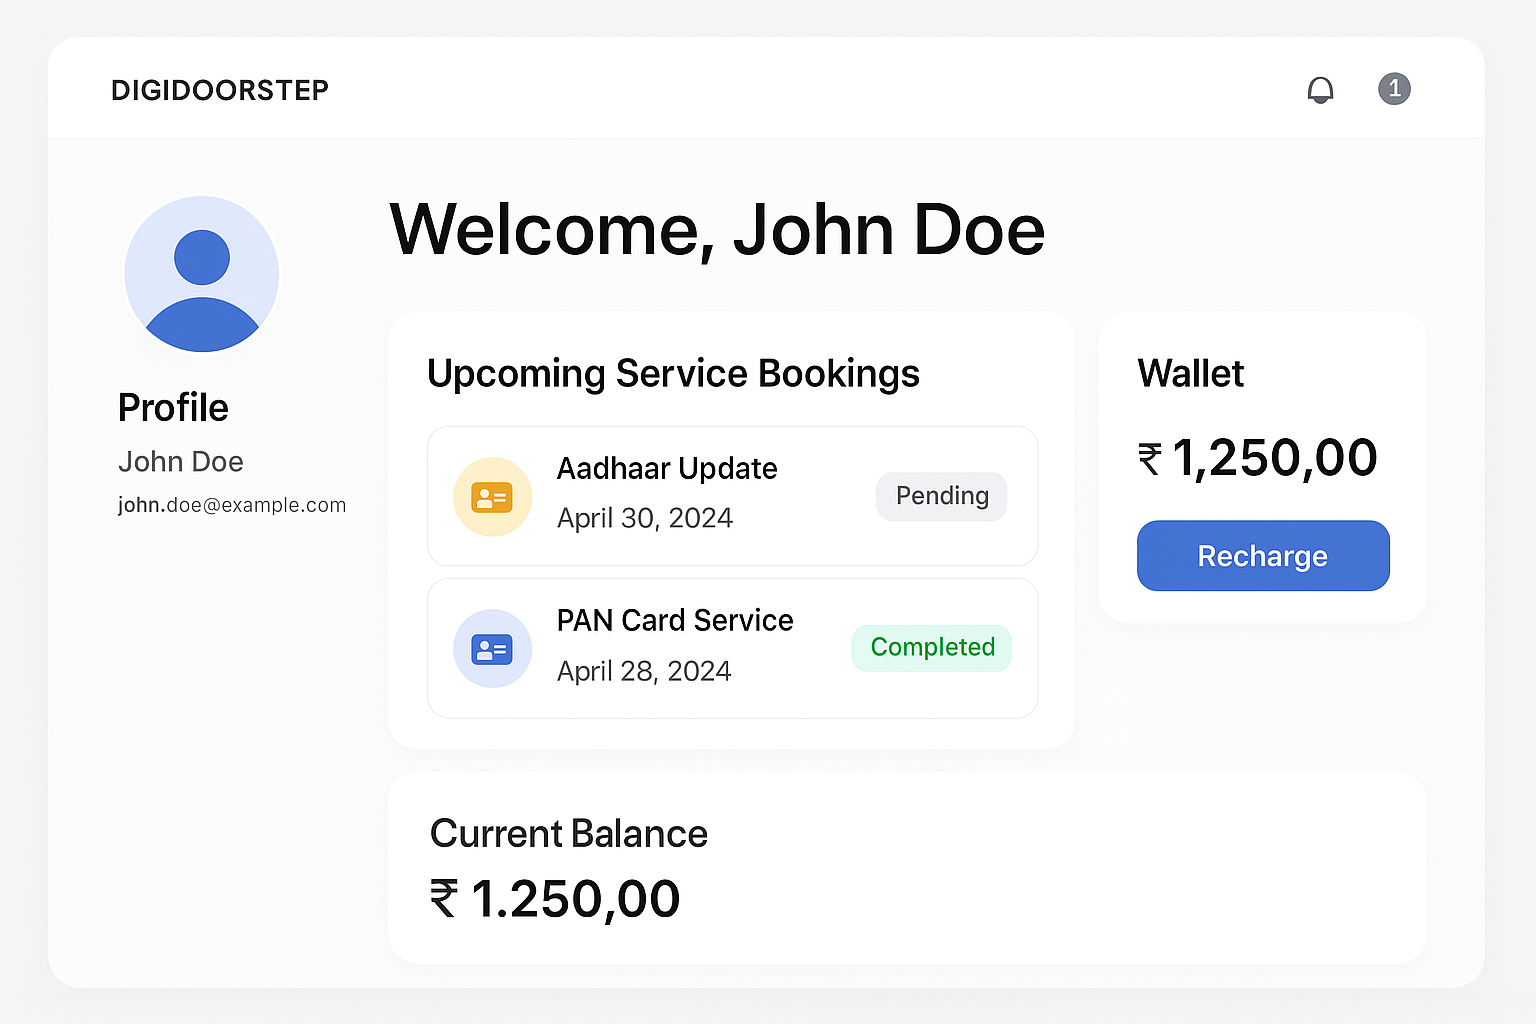Open the notifications bell icon

[x=1320, y=90]
